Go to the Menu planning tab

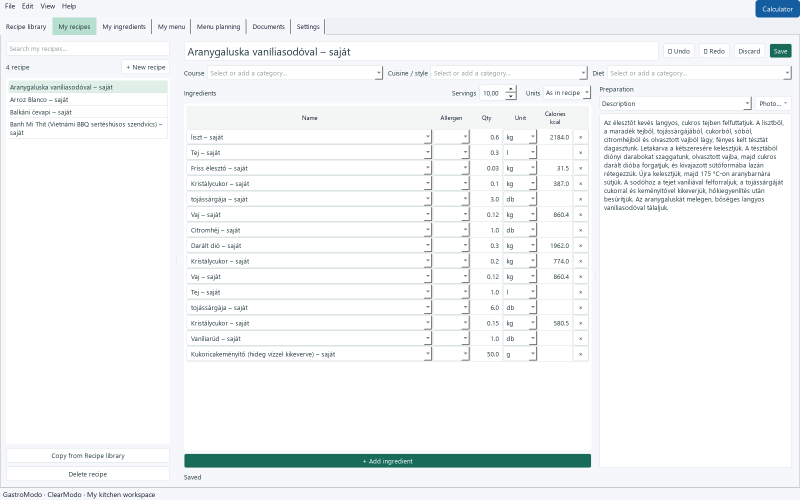click(x=218, y=27)
